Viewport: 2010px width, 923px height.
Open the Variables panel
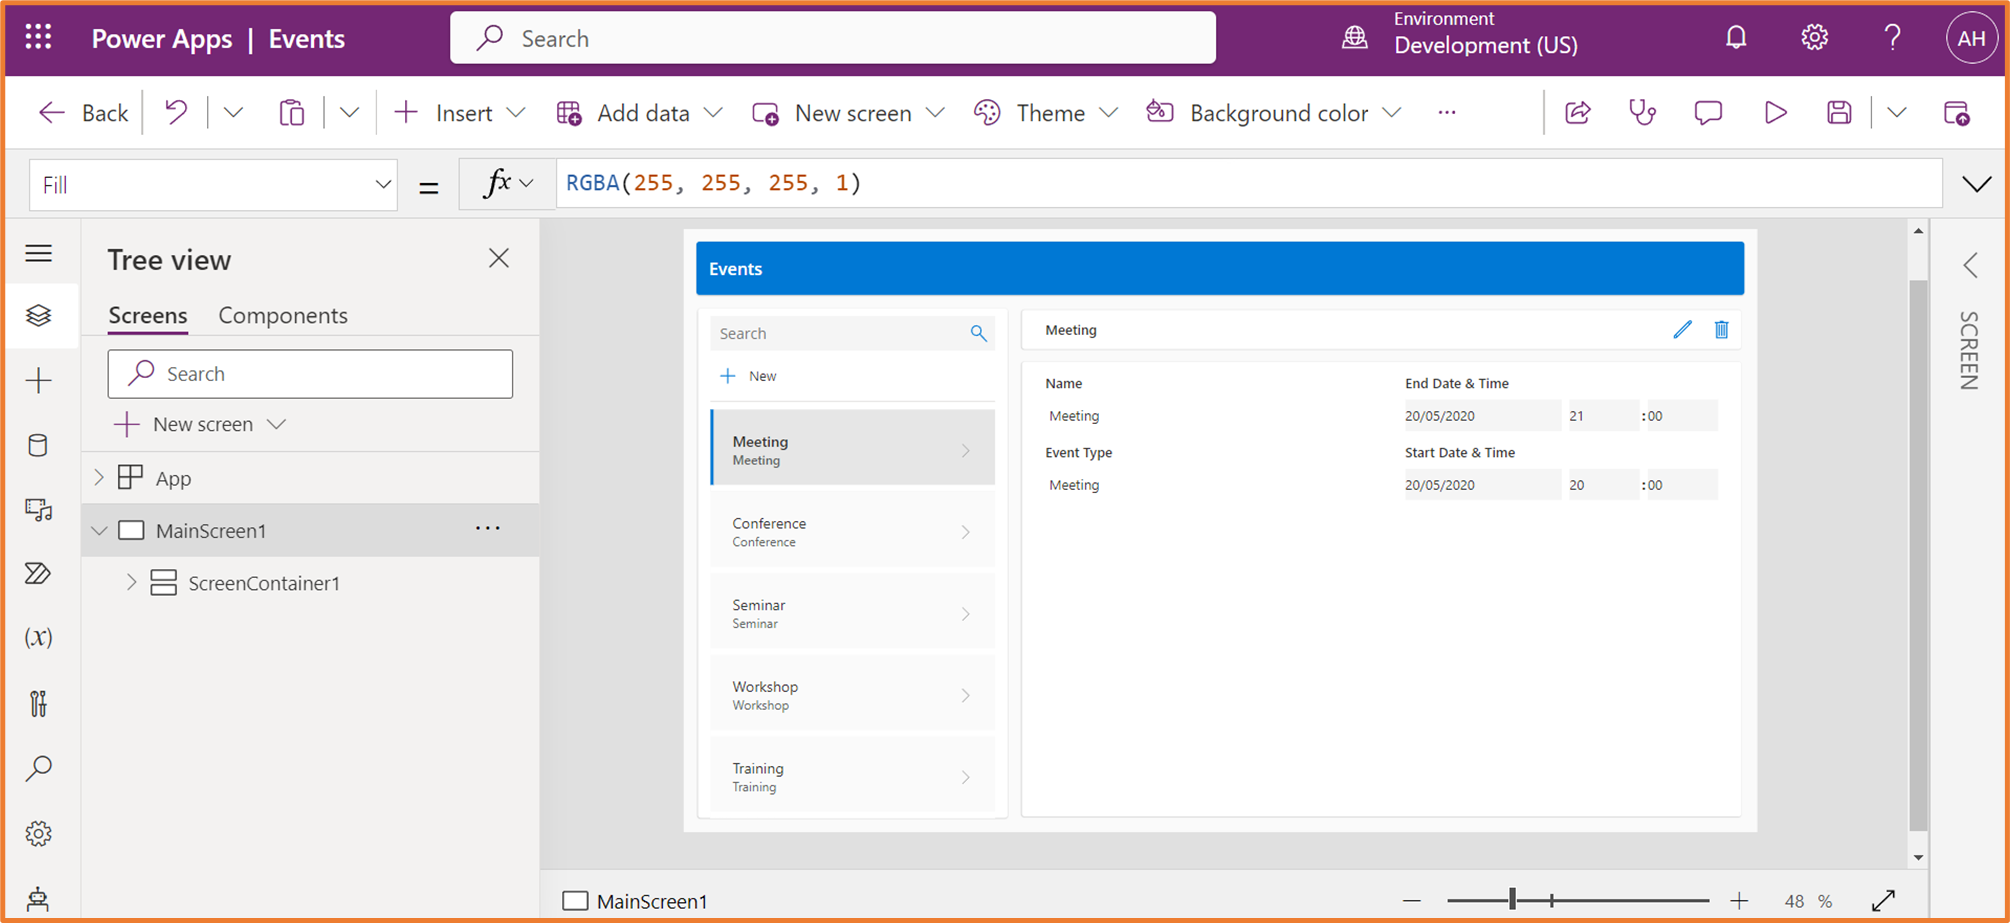point(39,637)
